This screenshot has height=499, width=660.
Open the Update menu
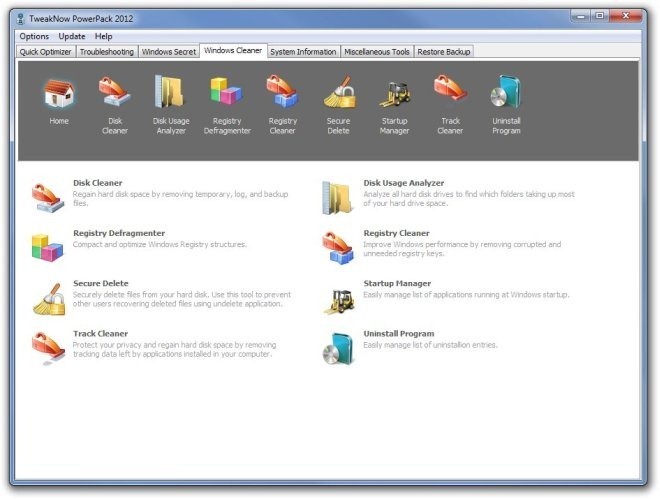pos(72,36)
